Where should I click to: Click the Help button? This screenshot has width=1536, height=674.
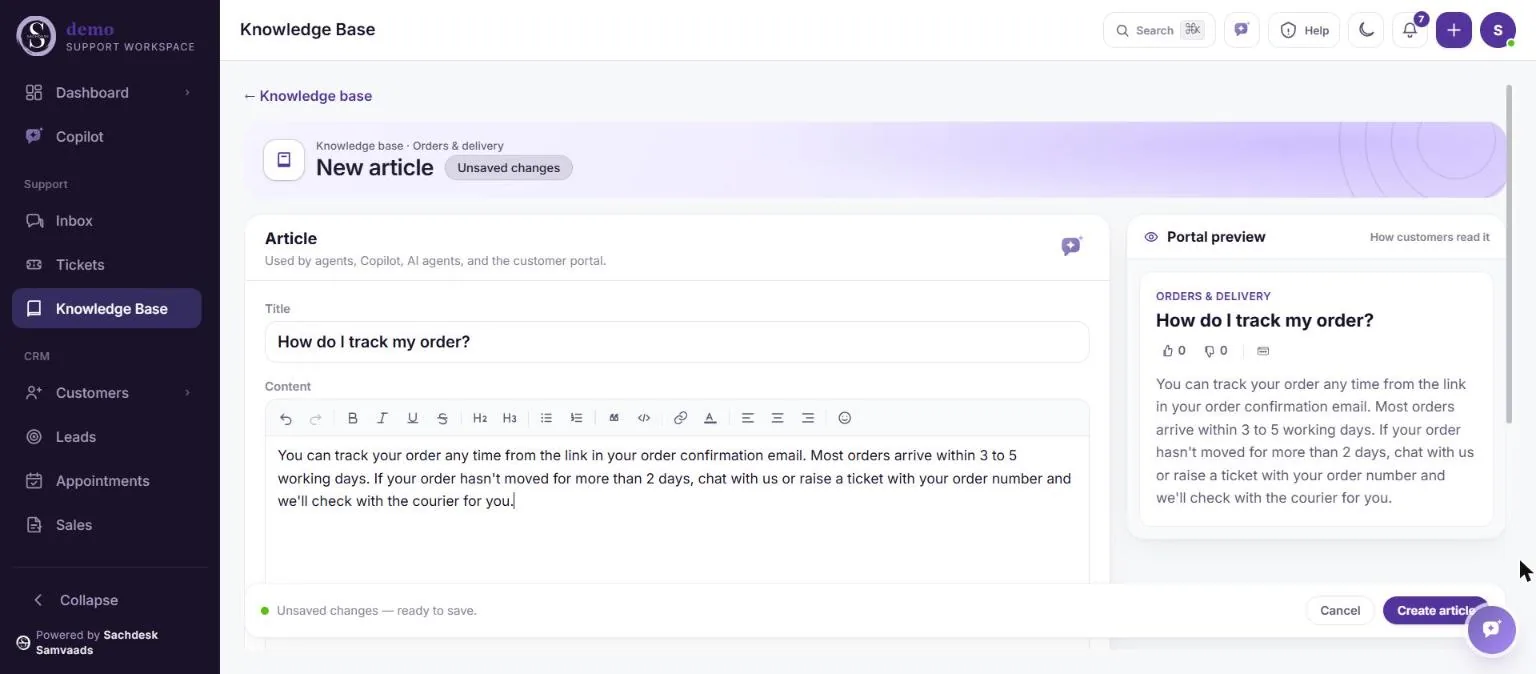tap(1304, 30)
